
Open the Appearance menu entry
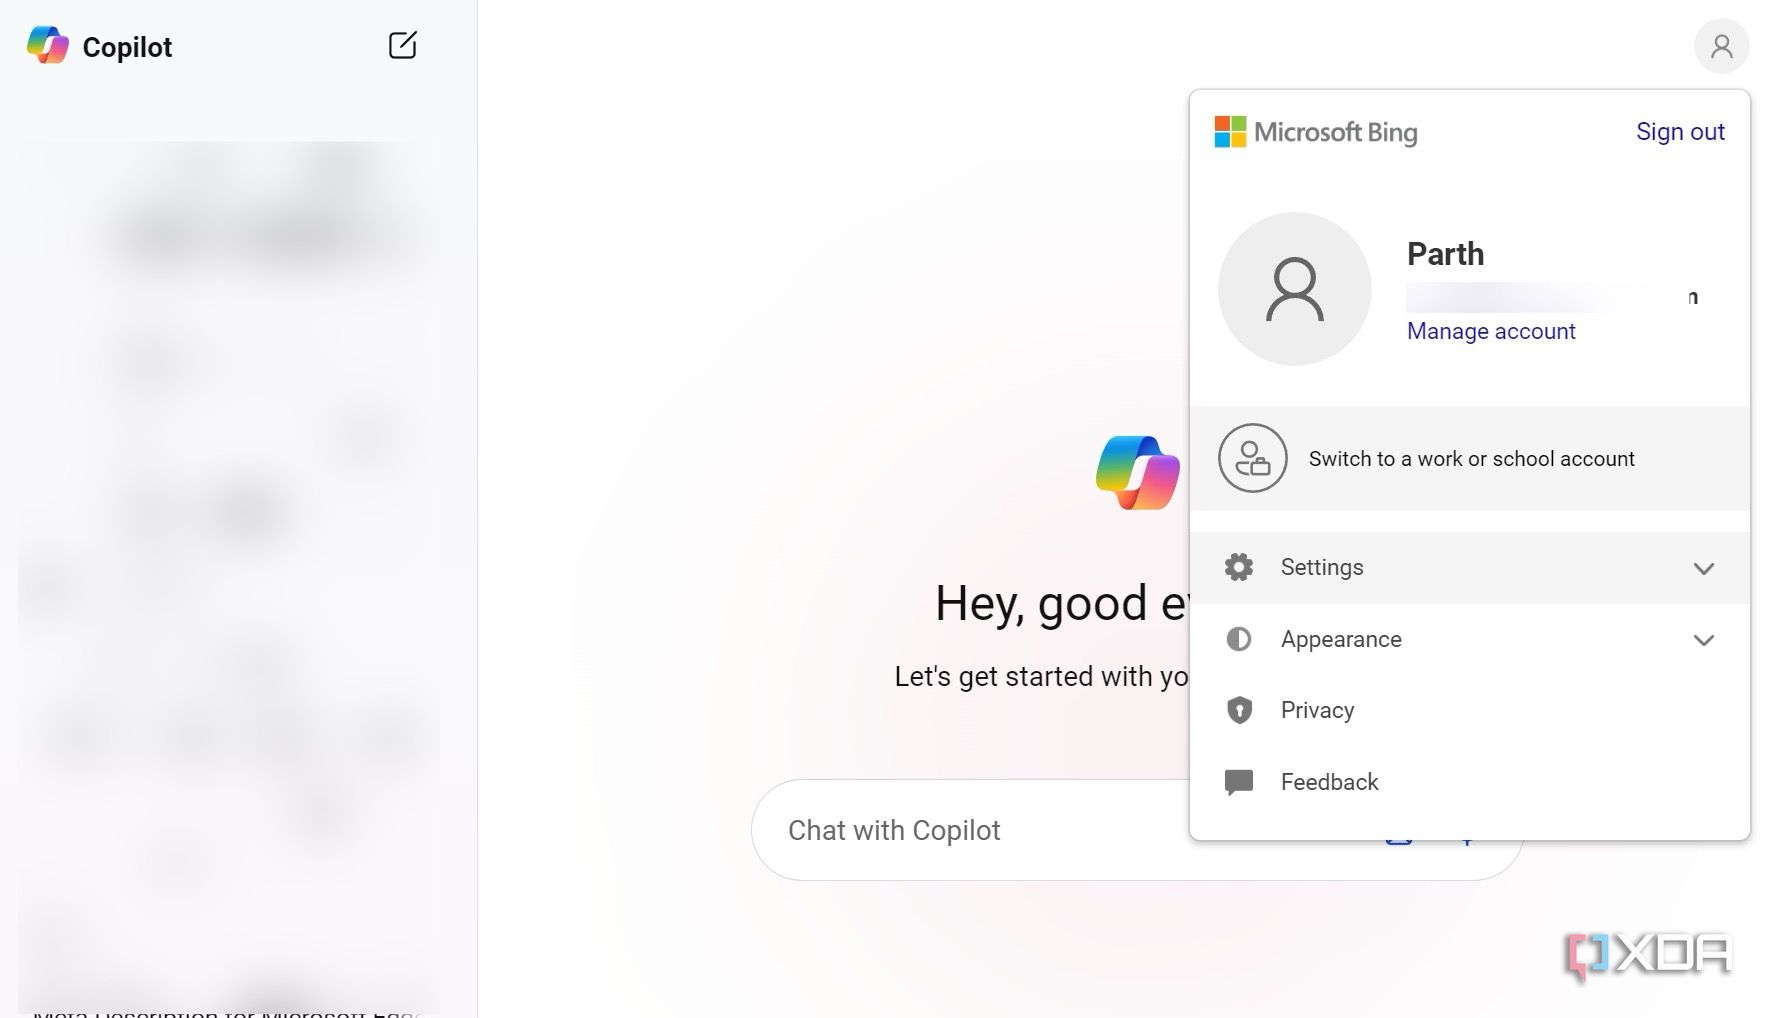pyautogui.click(x=1470, y=640)
